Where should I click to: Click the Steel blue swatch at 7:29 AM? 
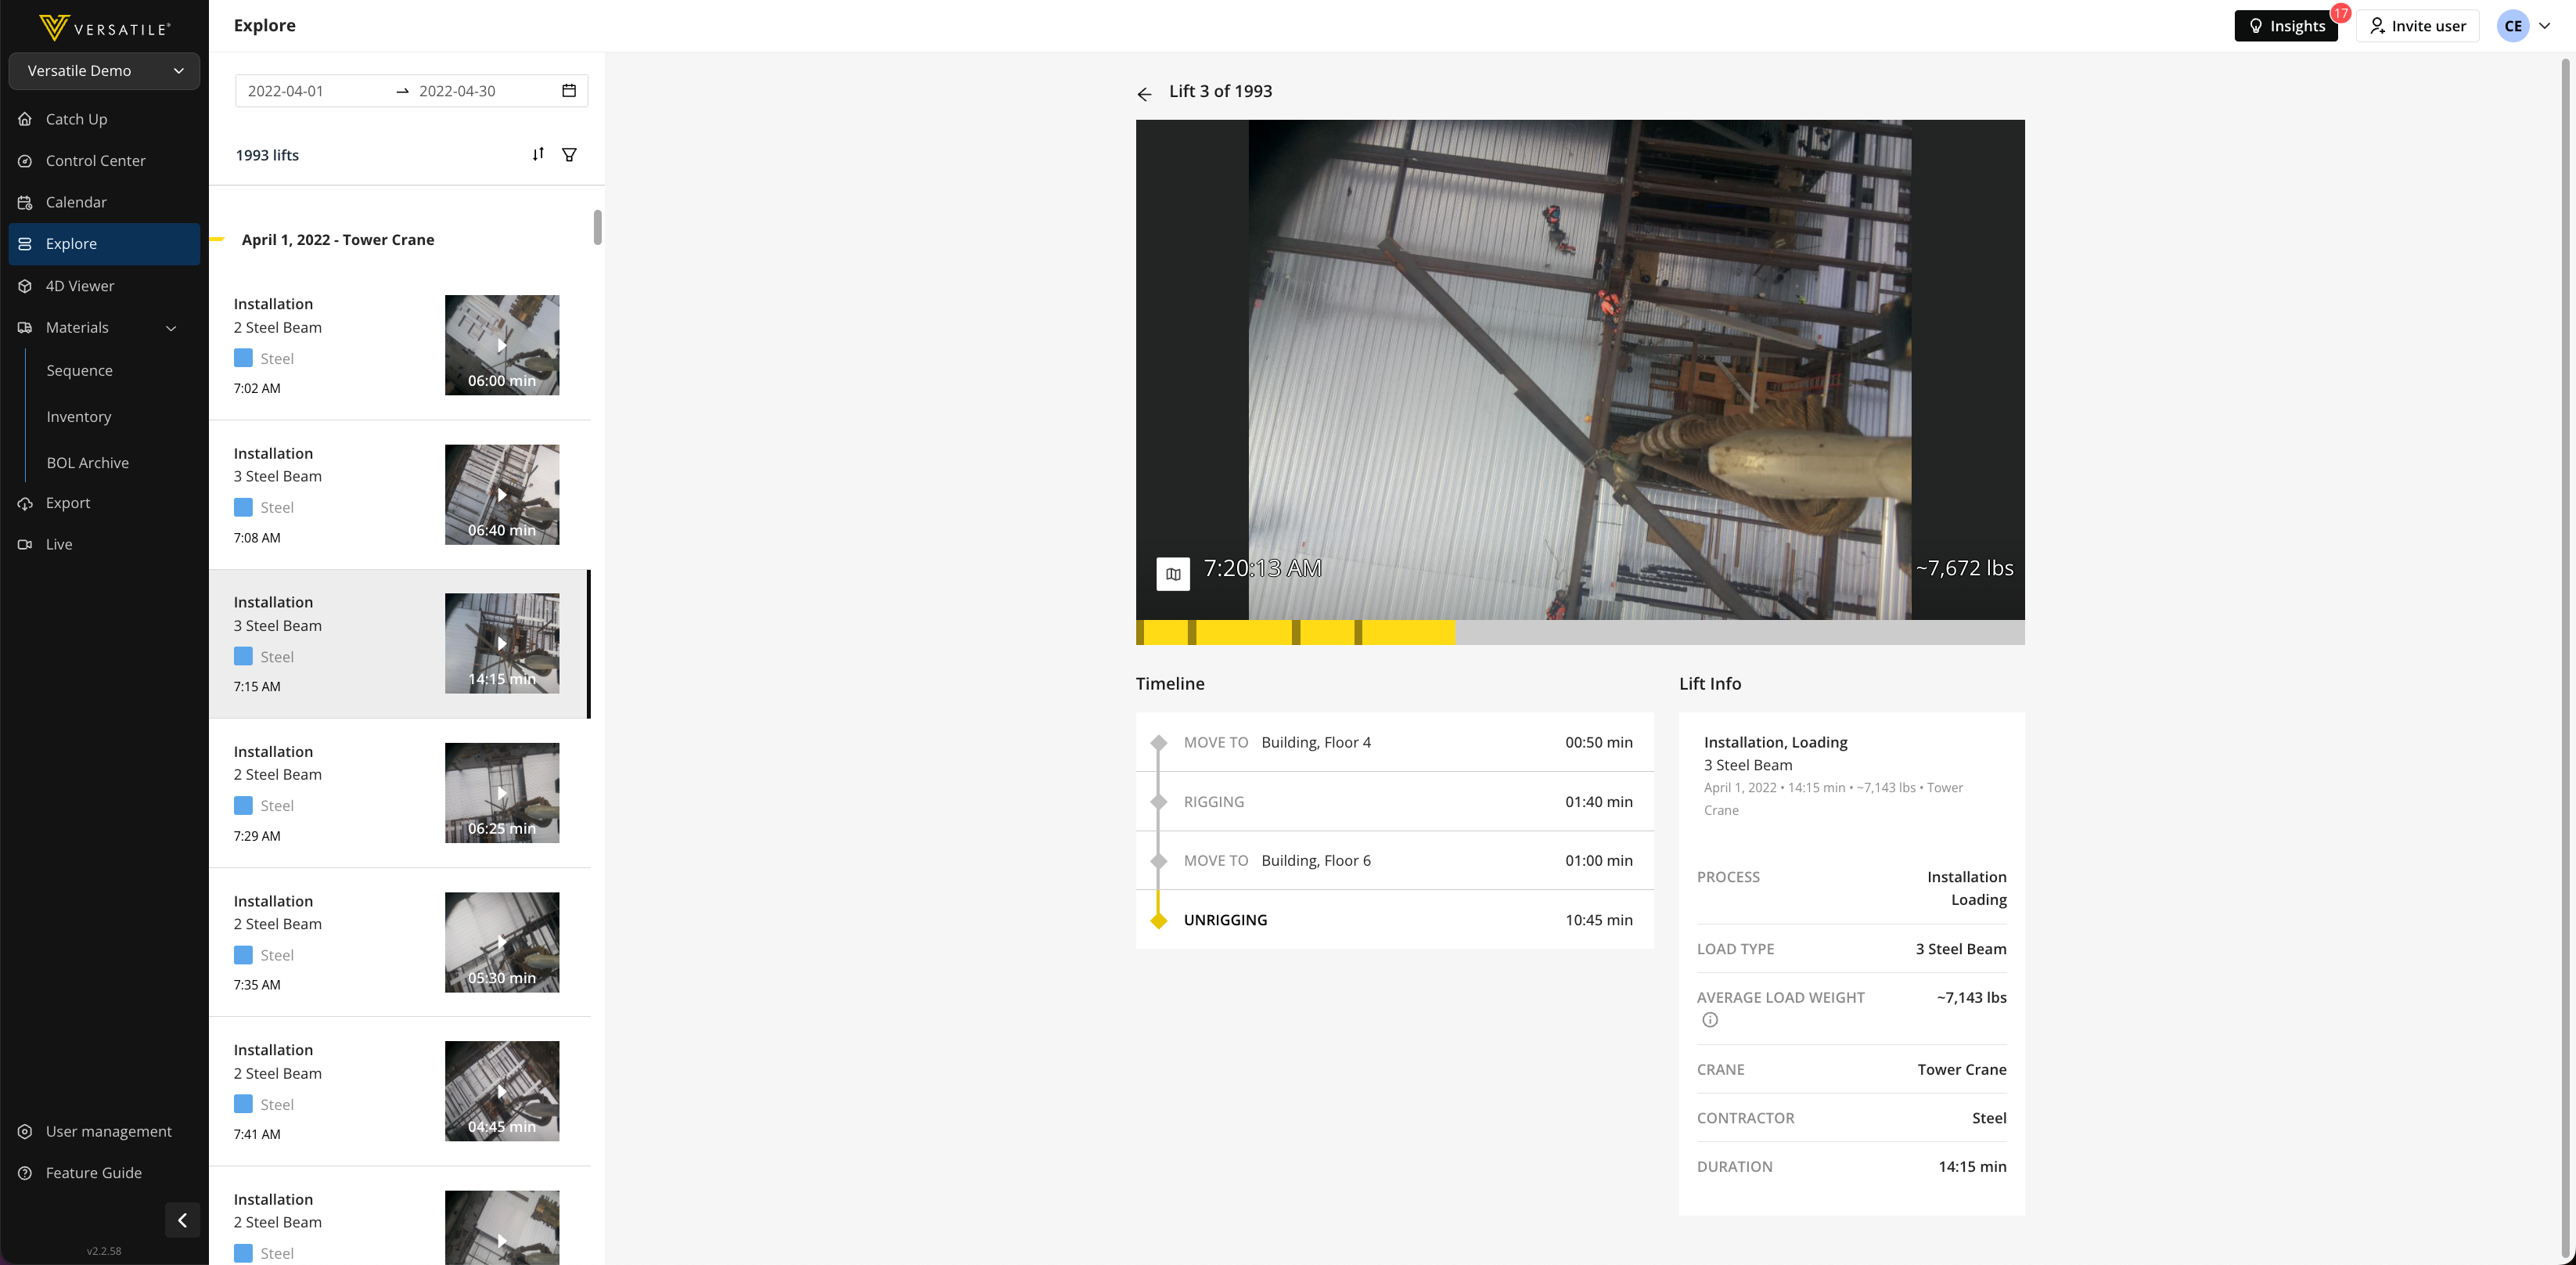(x=243, y=805)
